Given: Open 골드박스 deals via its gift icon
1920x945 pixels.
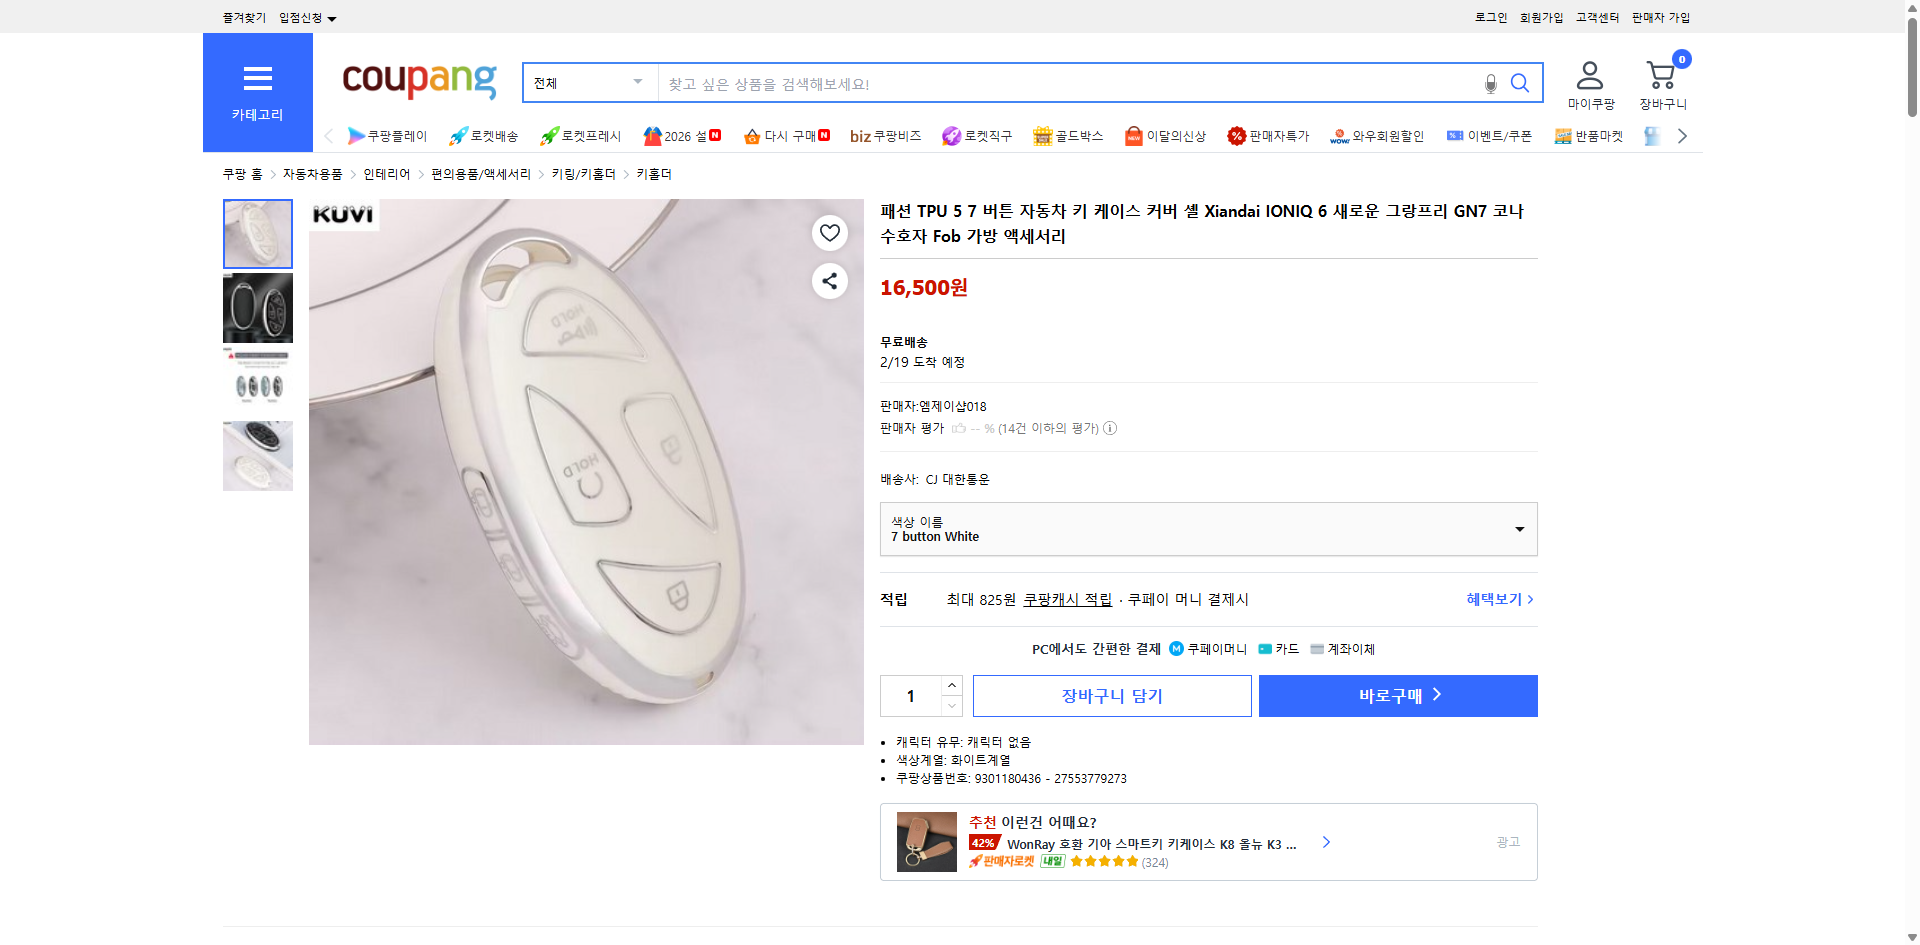Looking at the screenshot, I should pos(1042,135).
